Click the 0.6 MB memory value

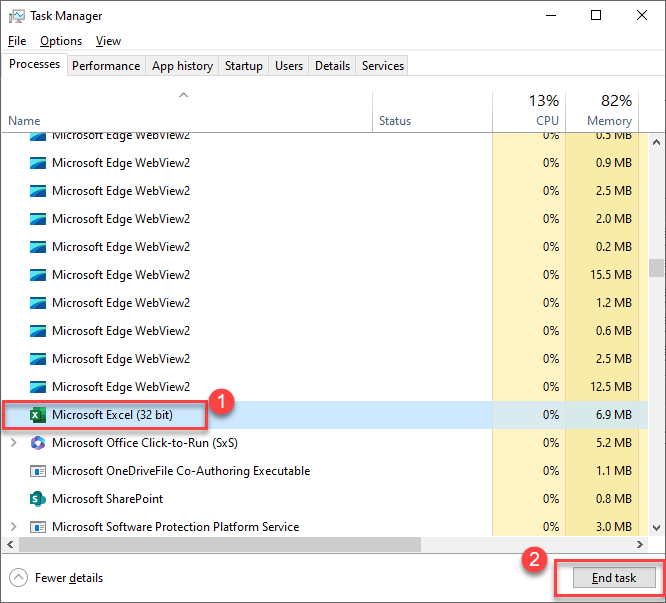614,331
